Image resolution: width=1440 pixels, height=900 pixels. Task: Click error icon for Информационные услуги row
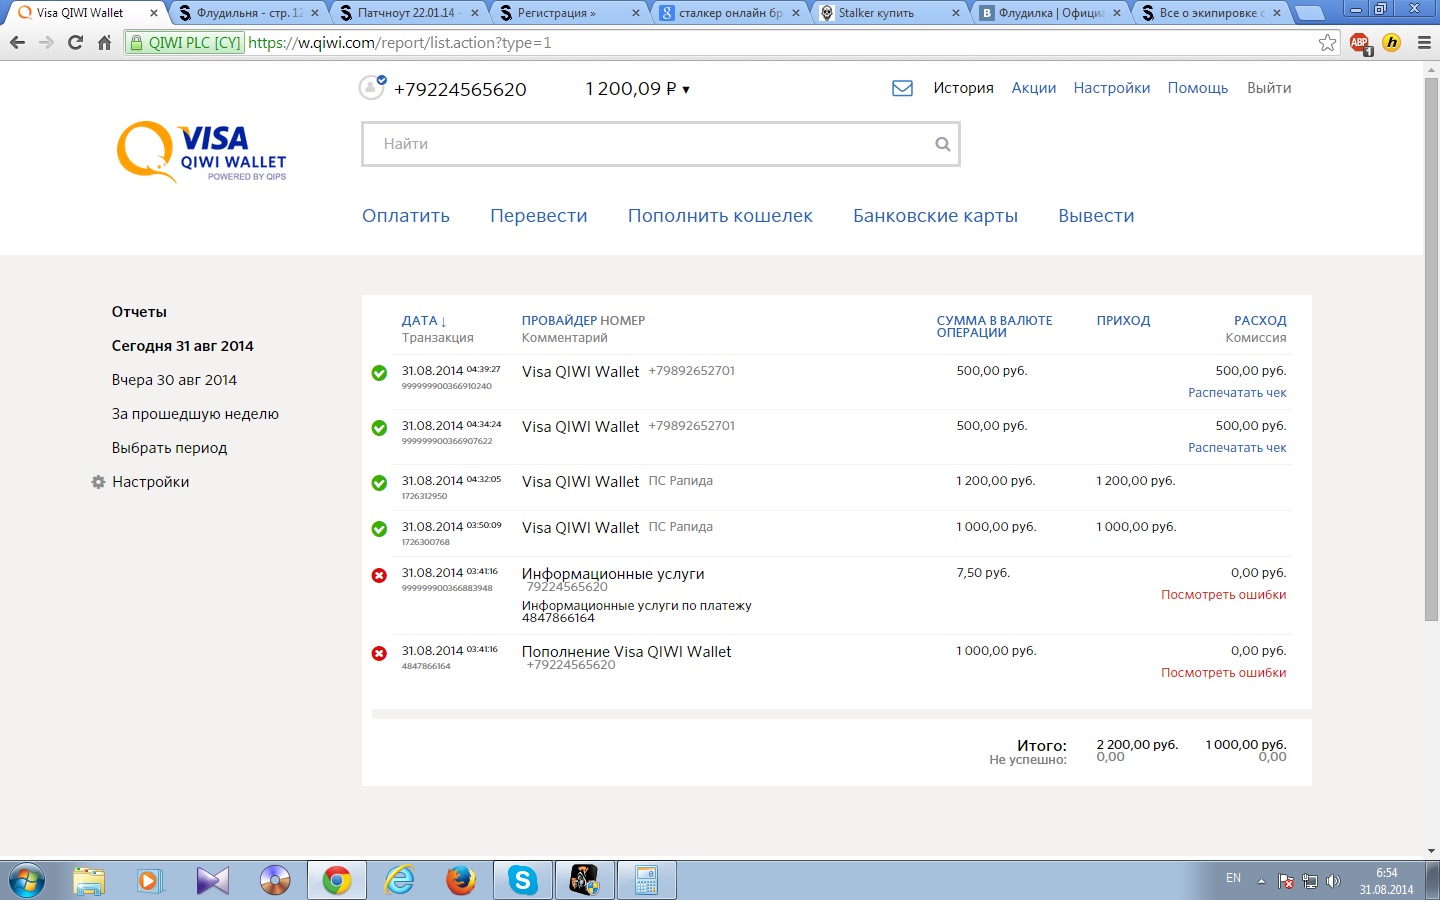379,575
